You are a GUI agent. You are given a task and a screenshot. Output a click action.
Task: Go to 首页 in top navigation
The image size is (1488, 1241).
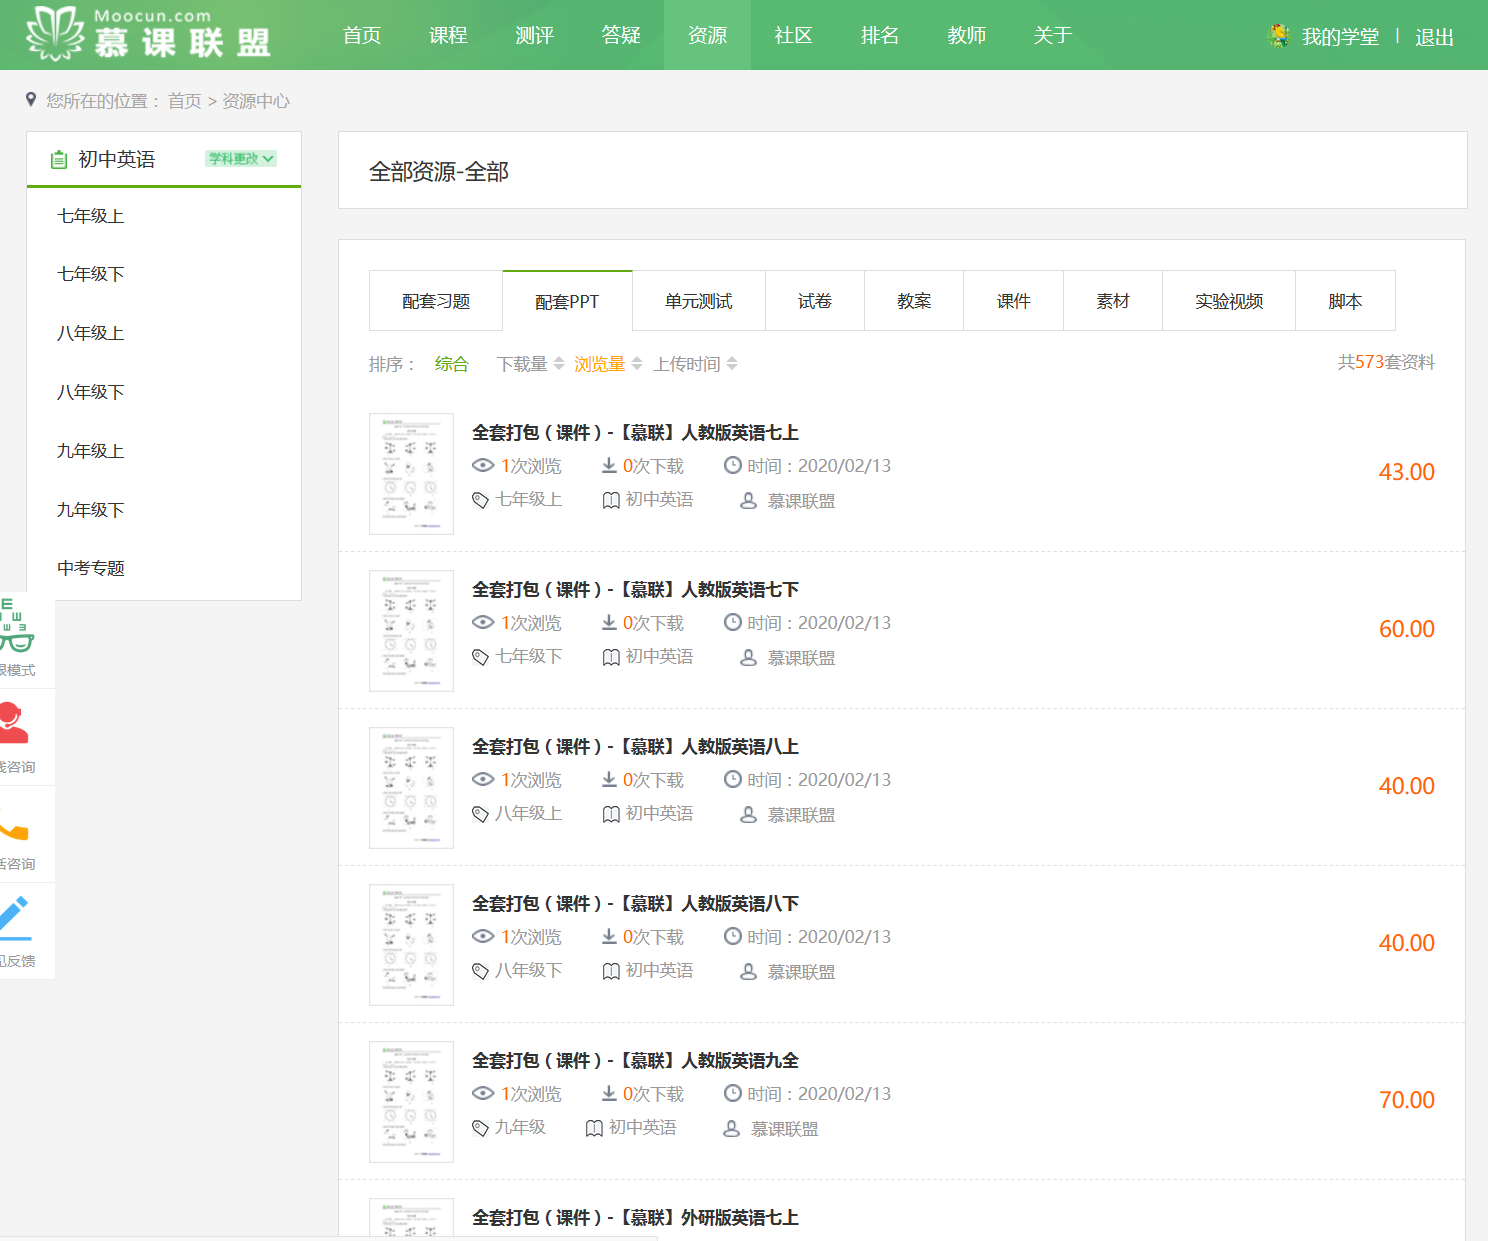[x=362, y=35]
